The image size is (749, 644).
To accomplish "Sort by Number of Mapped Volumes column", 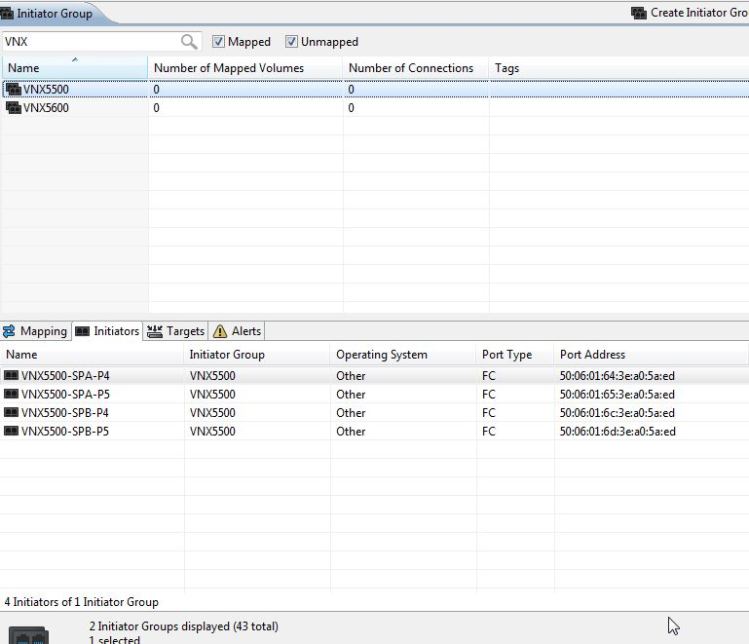I will [x=246, y=68].
